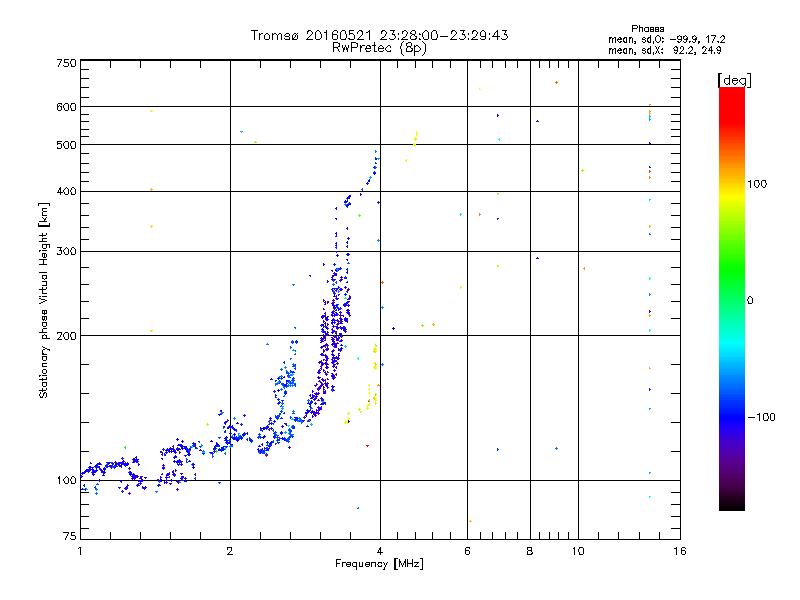Screen dimensions: 800x600
Task: Click the '[deg]' colorbar unit label
Action: [734, 80]
